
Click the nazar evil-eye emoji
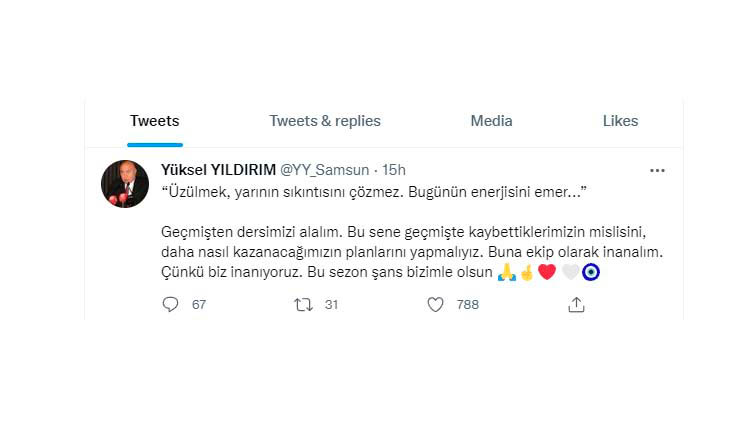click(591, 272)
